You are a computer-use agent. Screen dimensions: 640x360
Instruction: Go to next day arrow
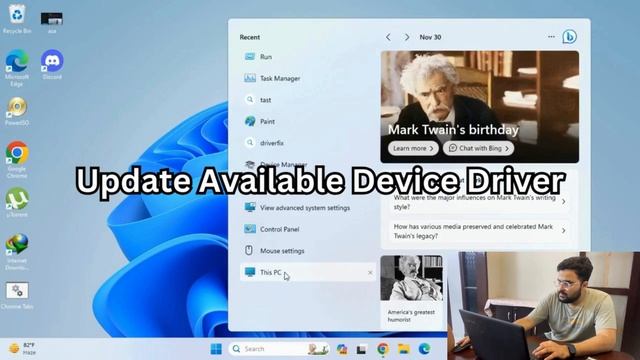coord(407,37)
